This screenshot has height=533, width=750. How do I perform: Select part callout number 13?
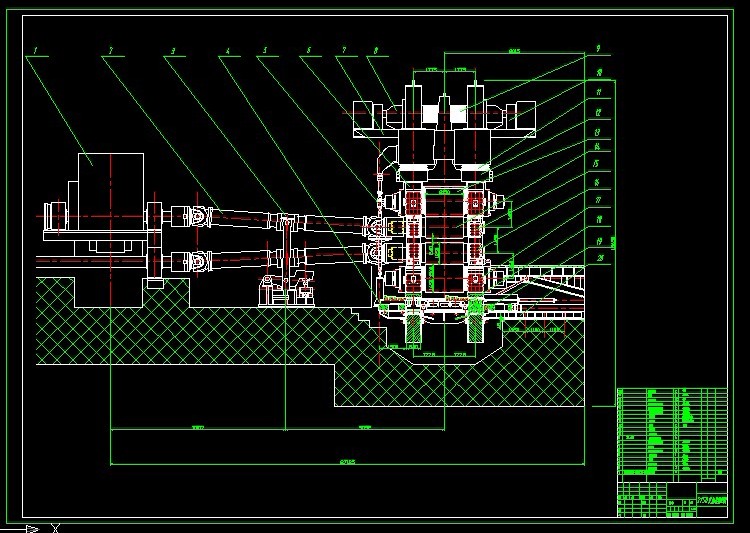(597, 133)
